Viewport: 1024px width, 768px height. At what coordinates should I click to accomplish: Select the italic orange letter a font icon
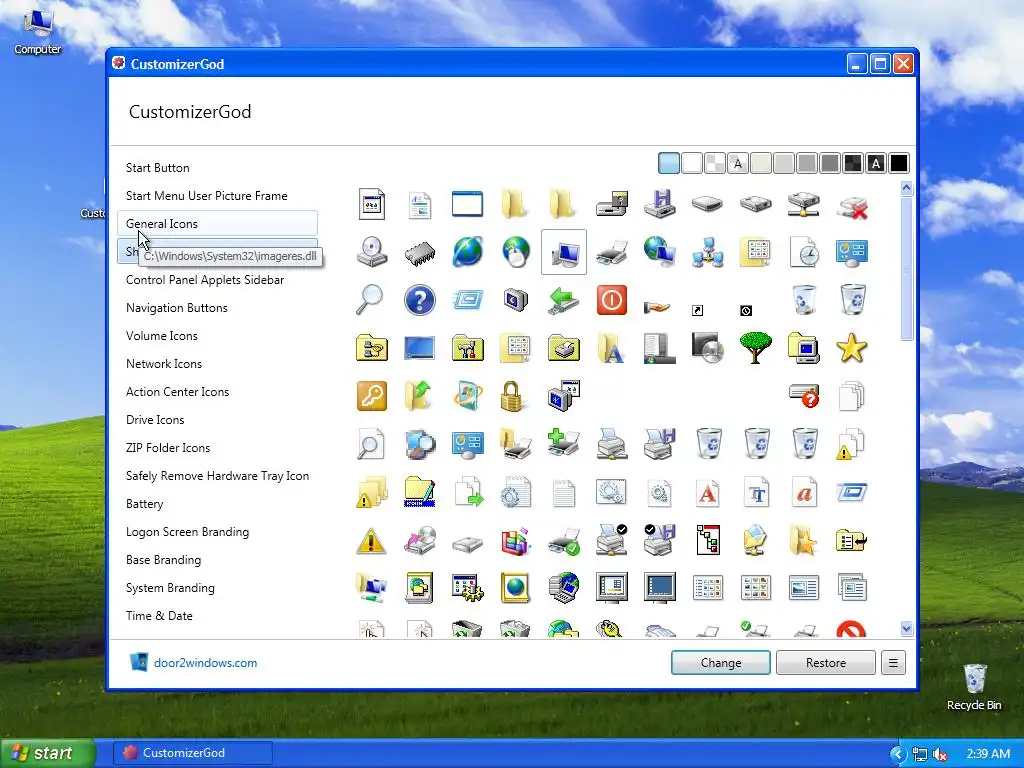(804, 492)
